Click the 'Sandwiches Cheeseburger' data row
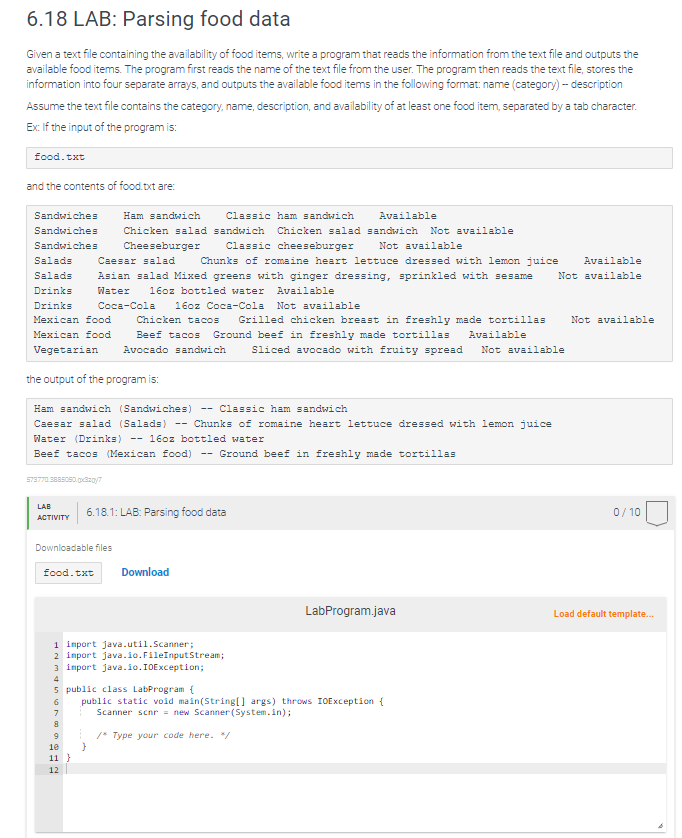The width and height of the screenshot is (682, 838). click(x=248, y=246)
